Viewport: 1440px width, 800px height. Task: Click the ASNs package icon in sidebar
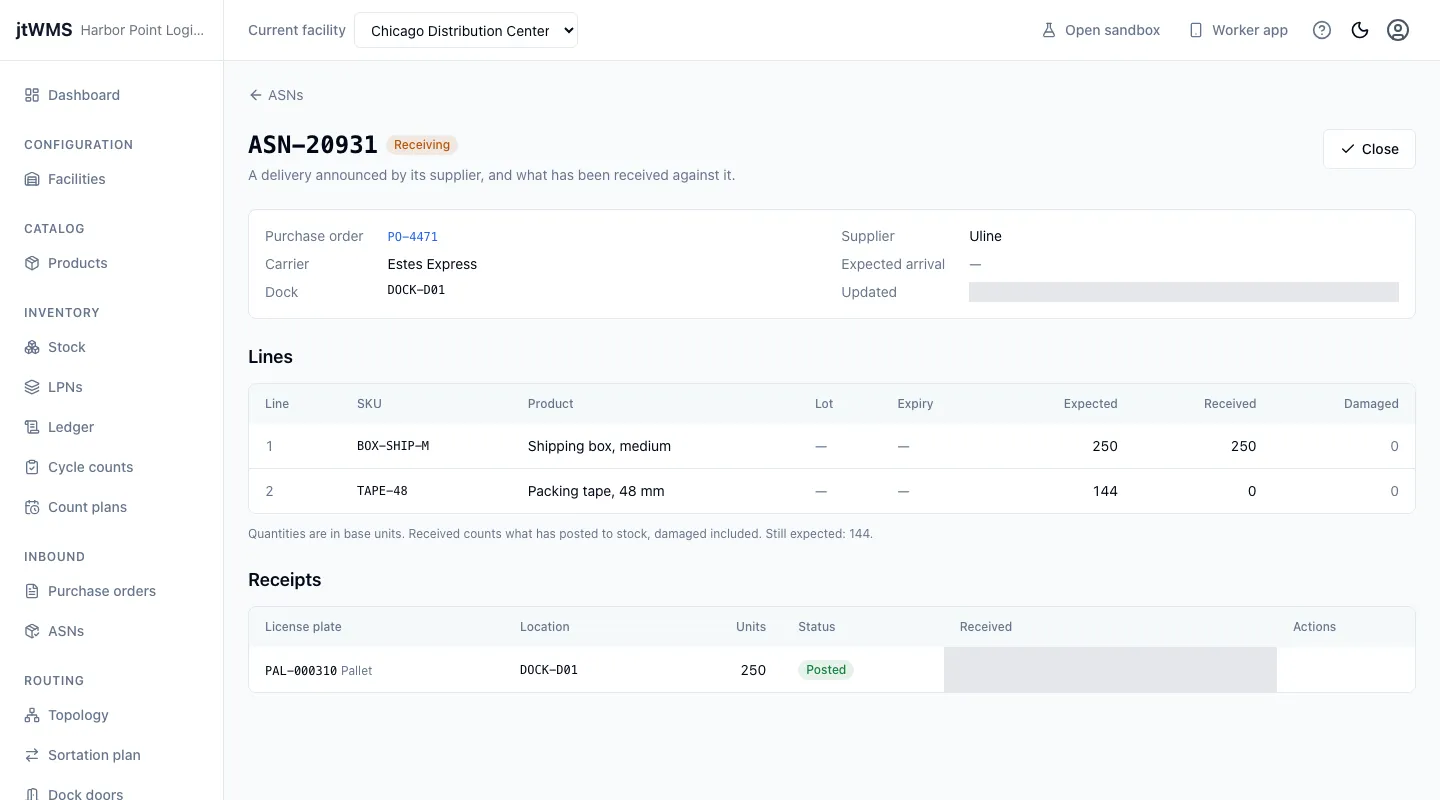click(32, 631)
